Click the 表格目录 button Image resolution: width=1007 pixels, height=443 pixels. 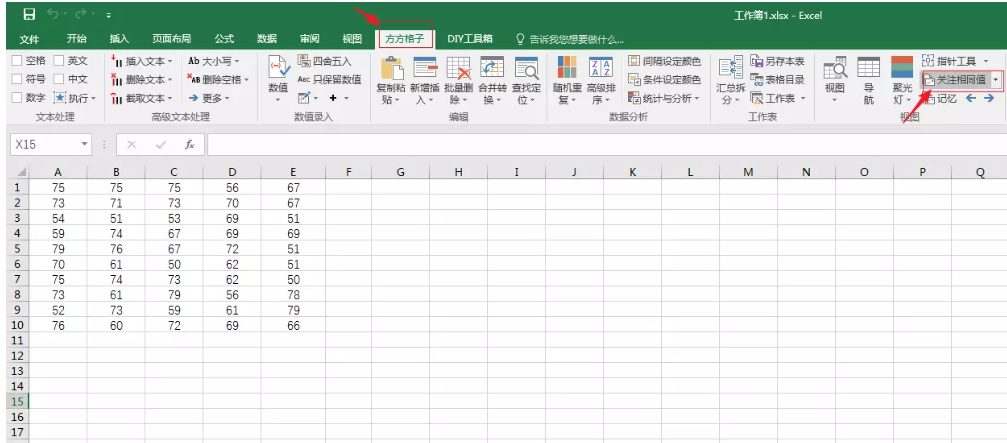pyautogui.click(x=778, y=80)
